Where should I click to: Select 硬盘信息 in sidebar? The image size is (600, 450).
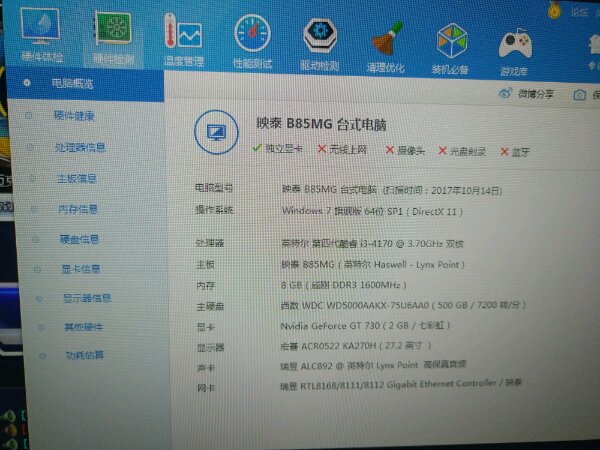click(x=80, y=239)
